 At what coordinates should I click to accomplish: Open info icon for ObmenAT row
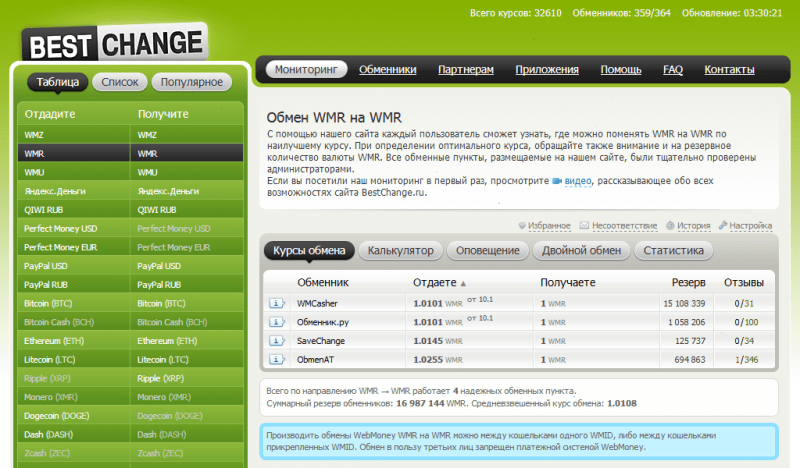[277, 360]
